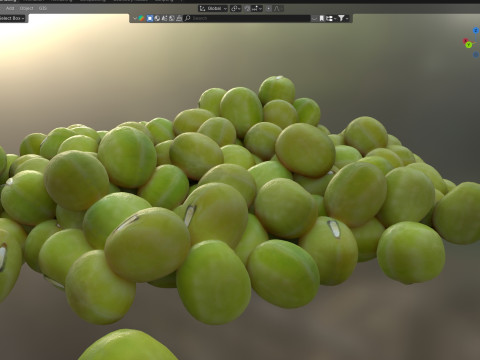
Task: Click the negative Z axis circle on the gizmo
Action: coord(476,55)
